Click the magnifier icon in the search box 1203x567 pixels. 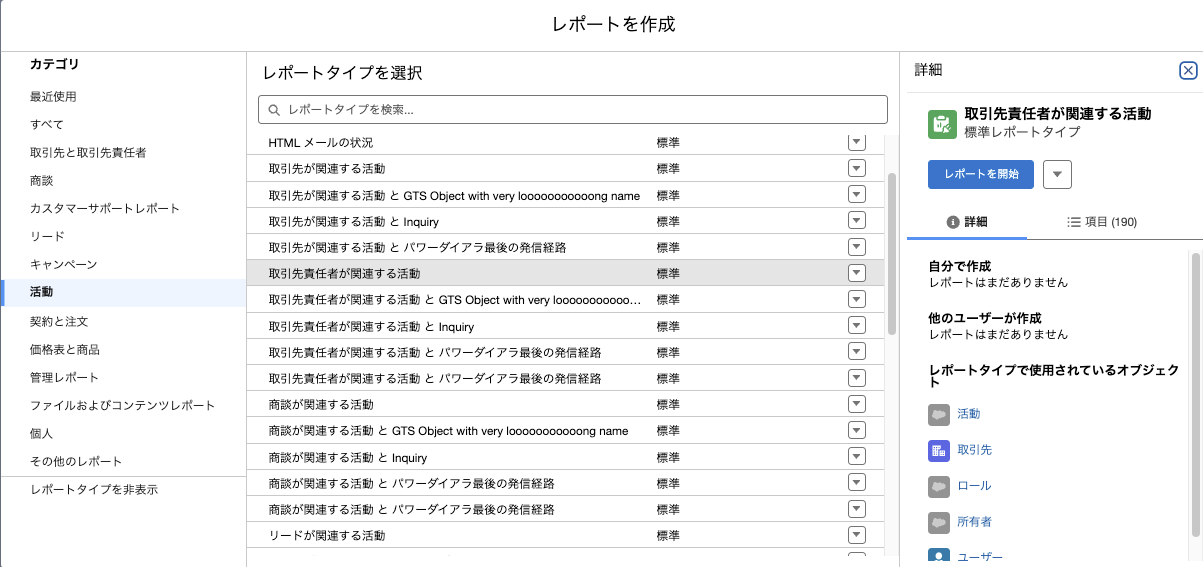click(x=273, y=109)
